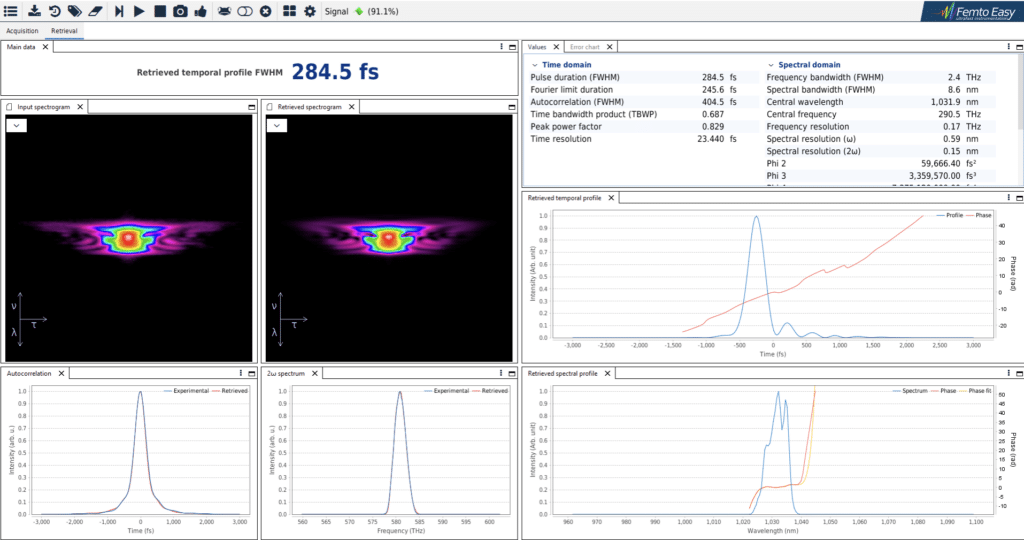Open settings gear icon
Viewport: 1024px width, 540px height.
tap(310, 11)
